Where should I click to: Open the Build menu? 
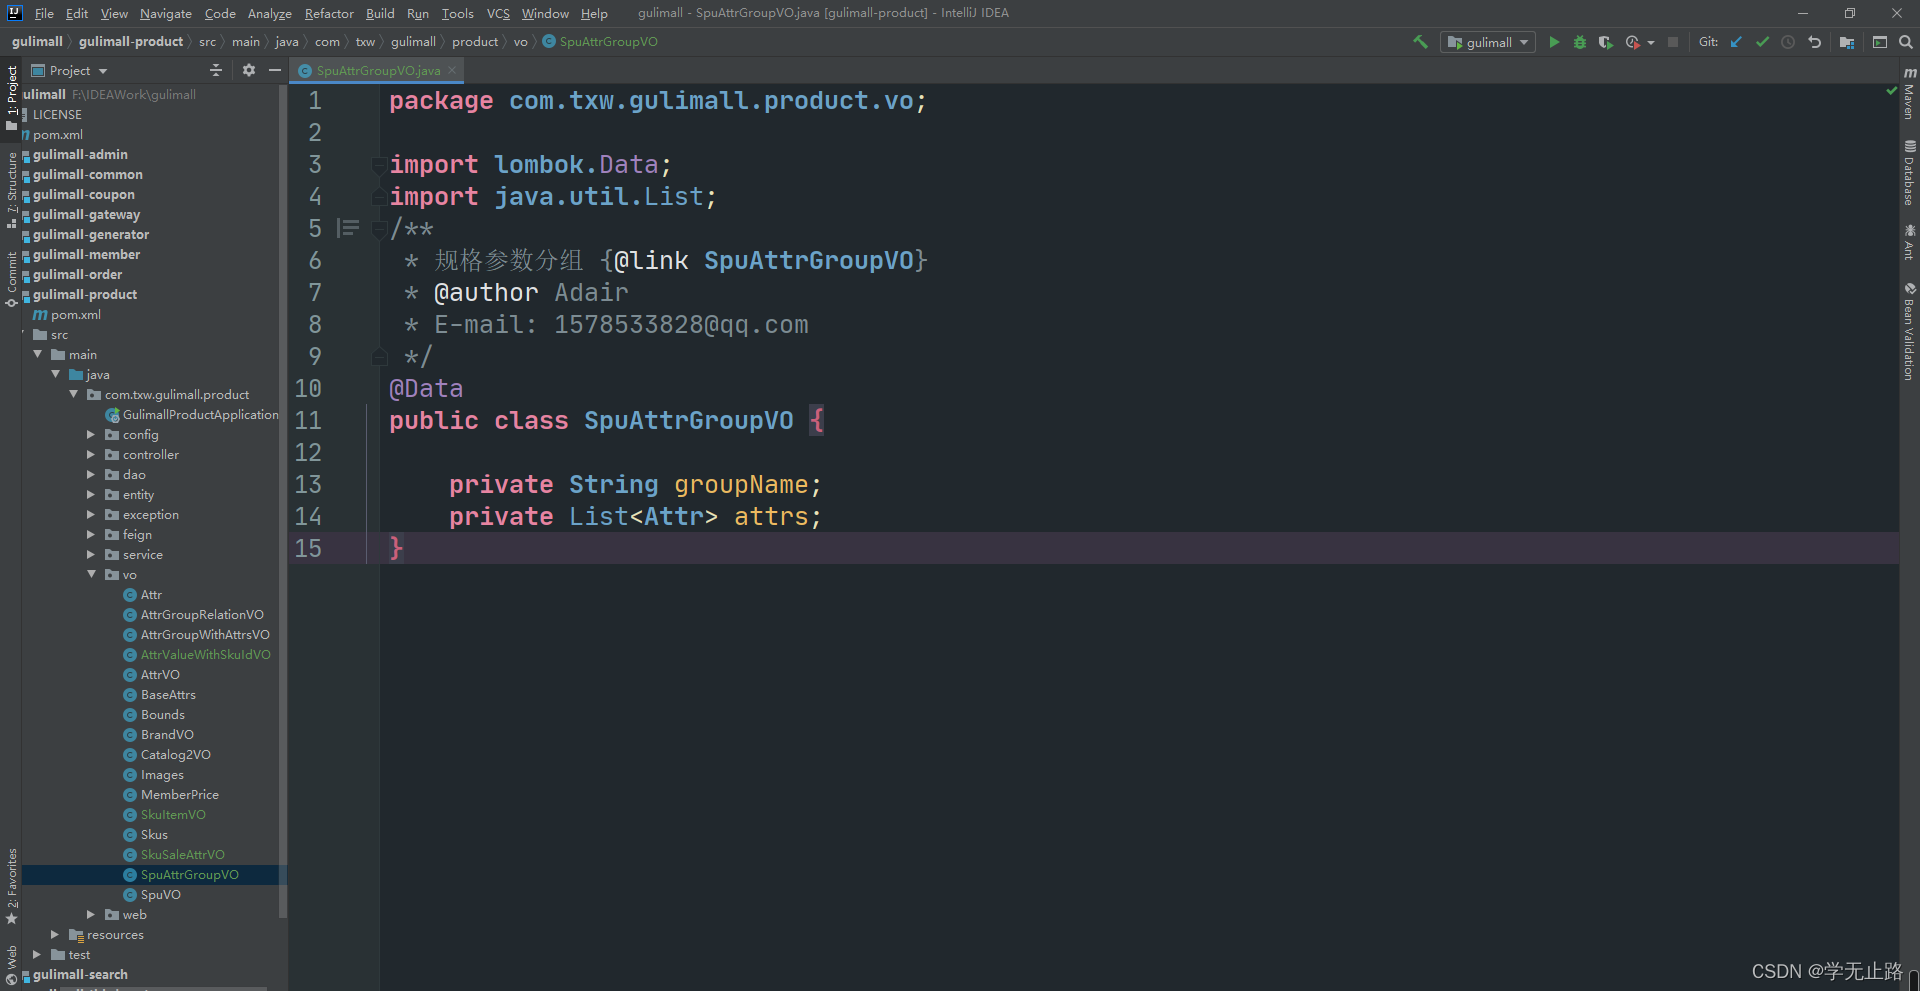coord(380,13)
